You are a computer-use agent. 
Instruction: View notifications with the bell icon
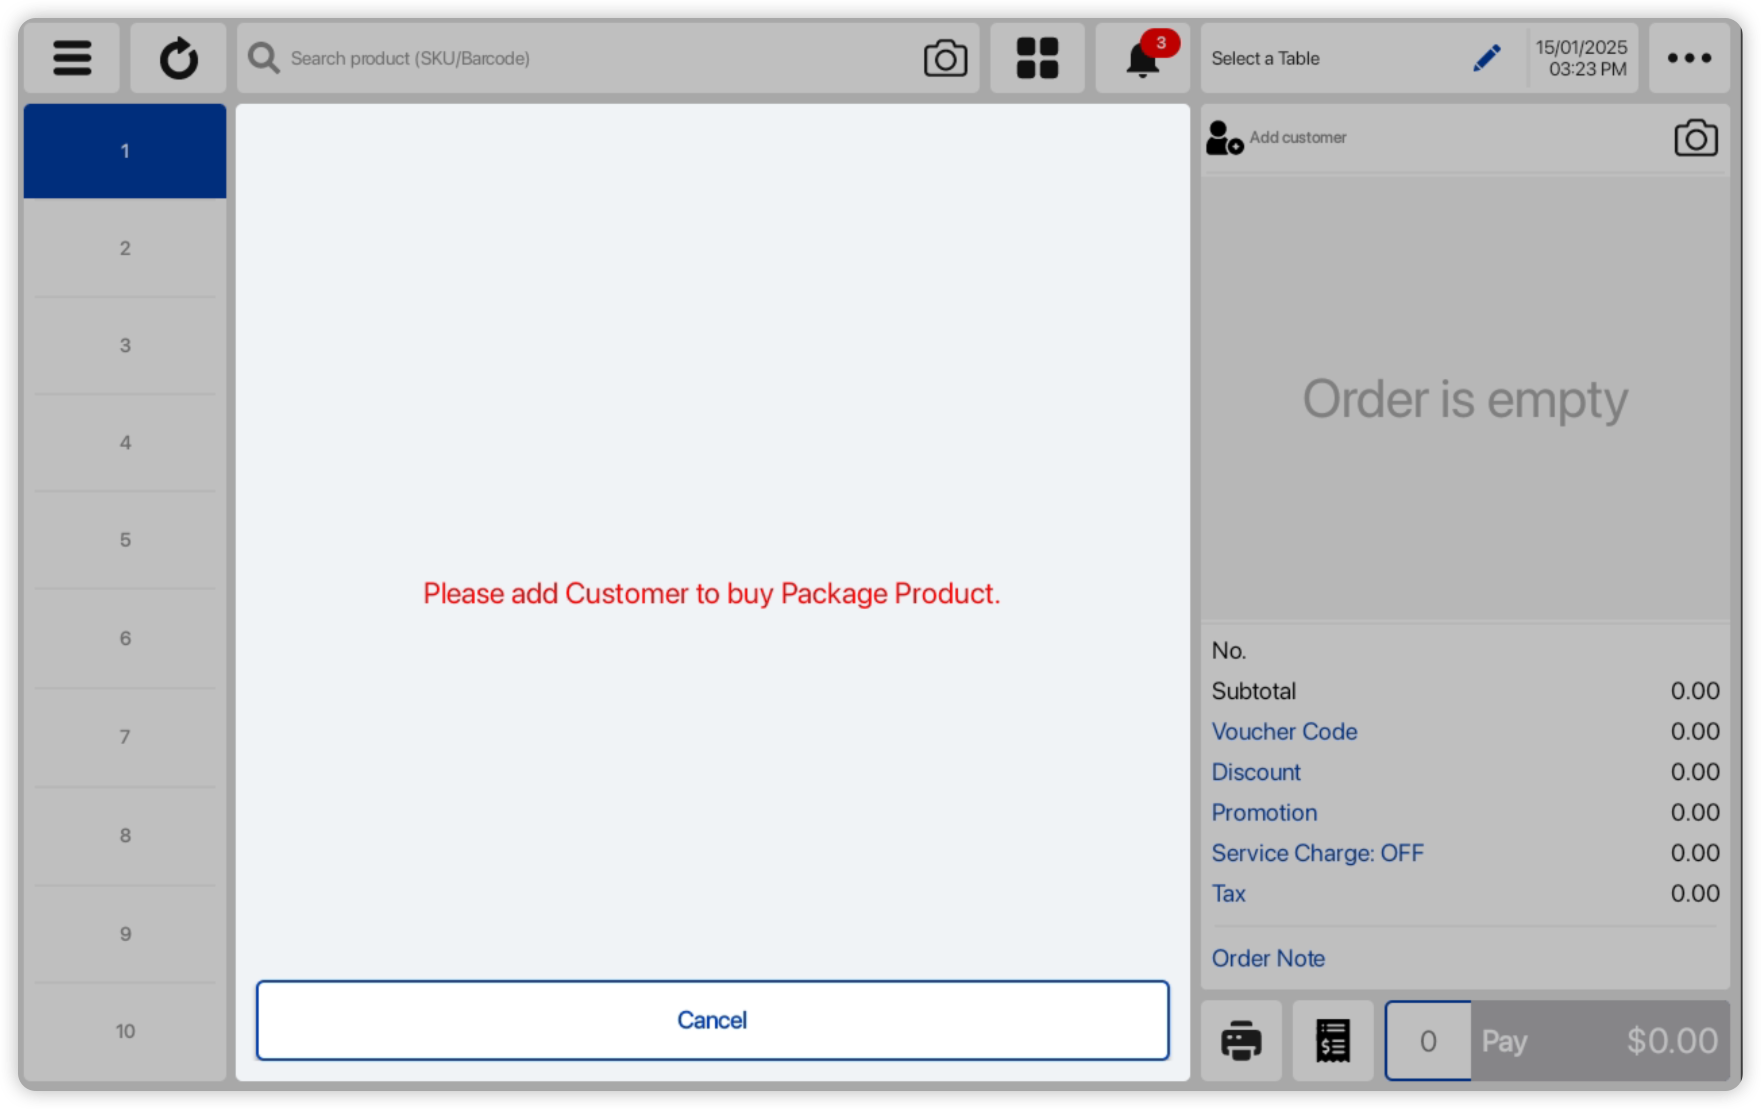point(1141,57)
